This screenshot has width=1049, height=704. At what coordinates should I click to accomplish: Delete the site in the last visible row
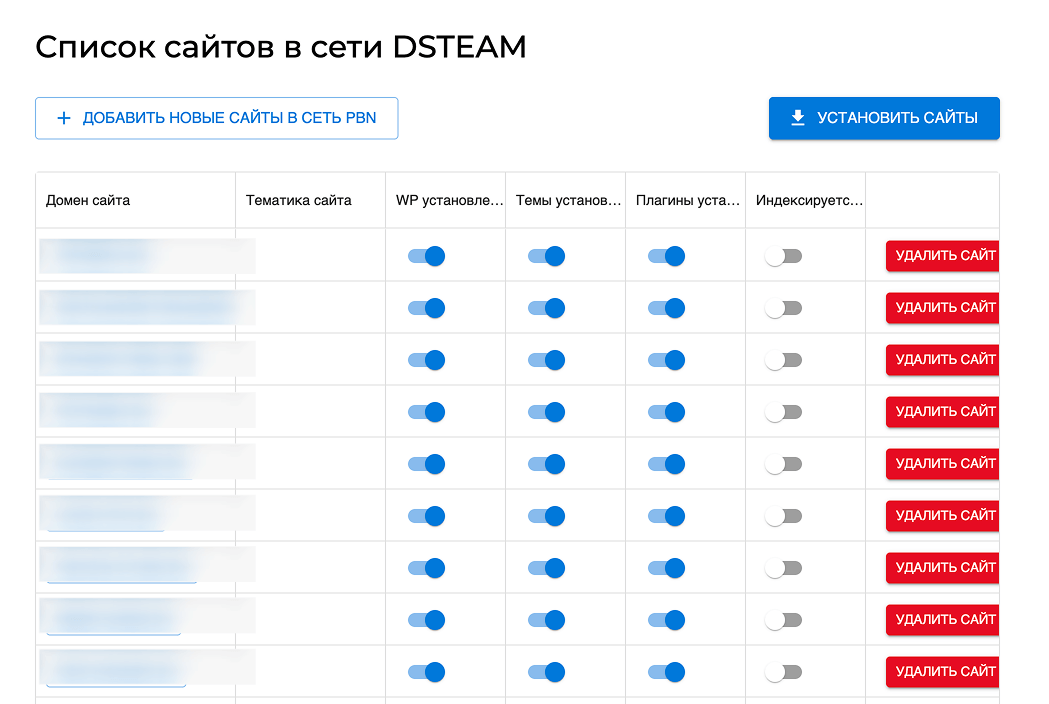pyautogui.click(x=943, y=672)
